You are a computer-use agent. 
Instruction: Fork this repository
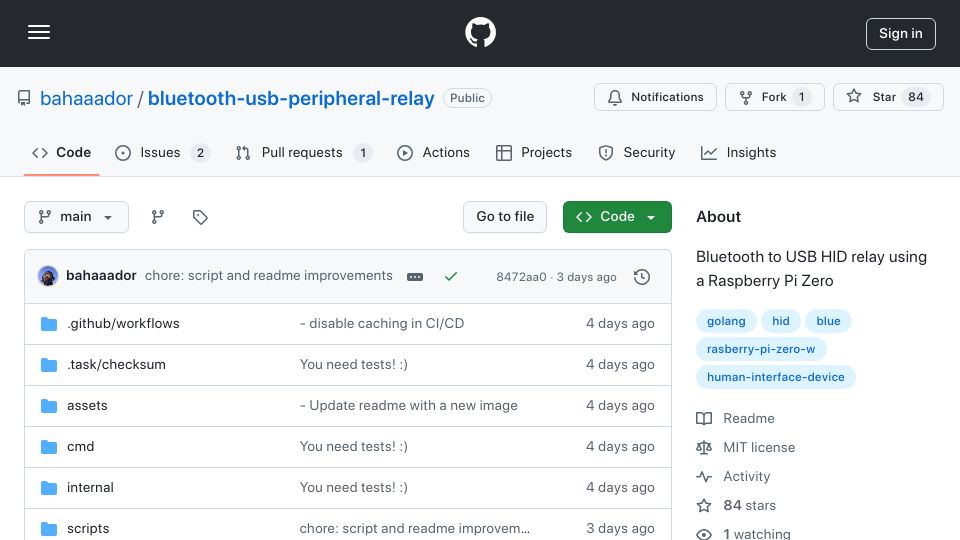pos(774,97)
